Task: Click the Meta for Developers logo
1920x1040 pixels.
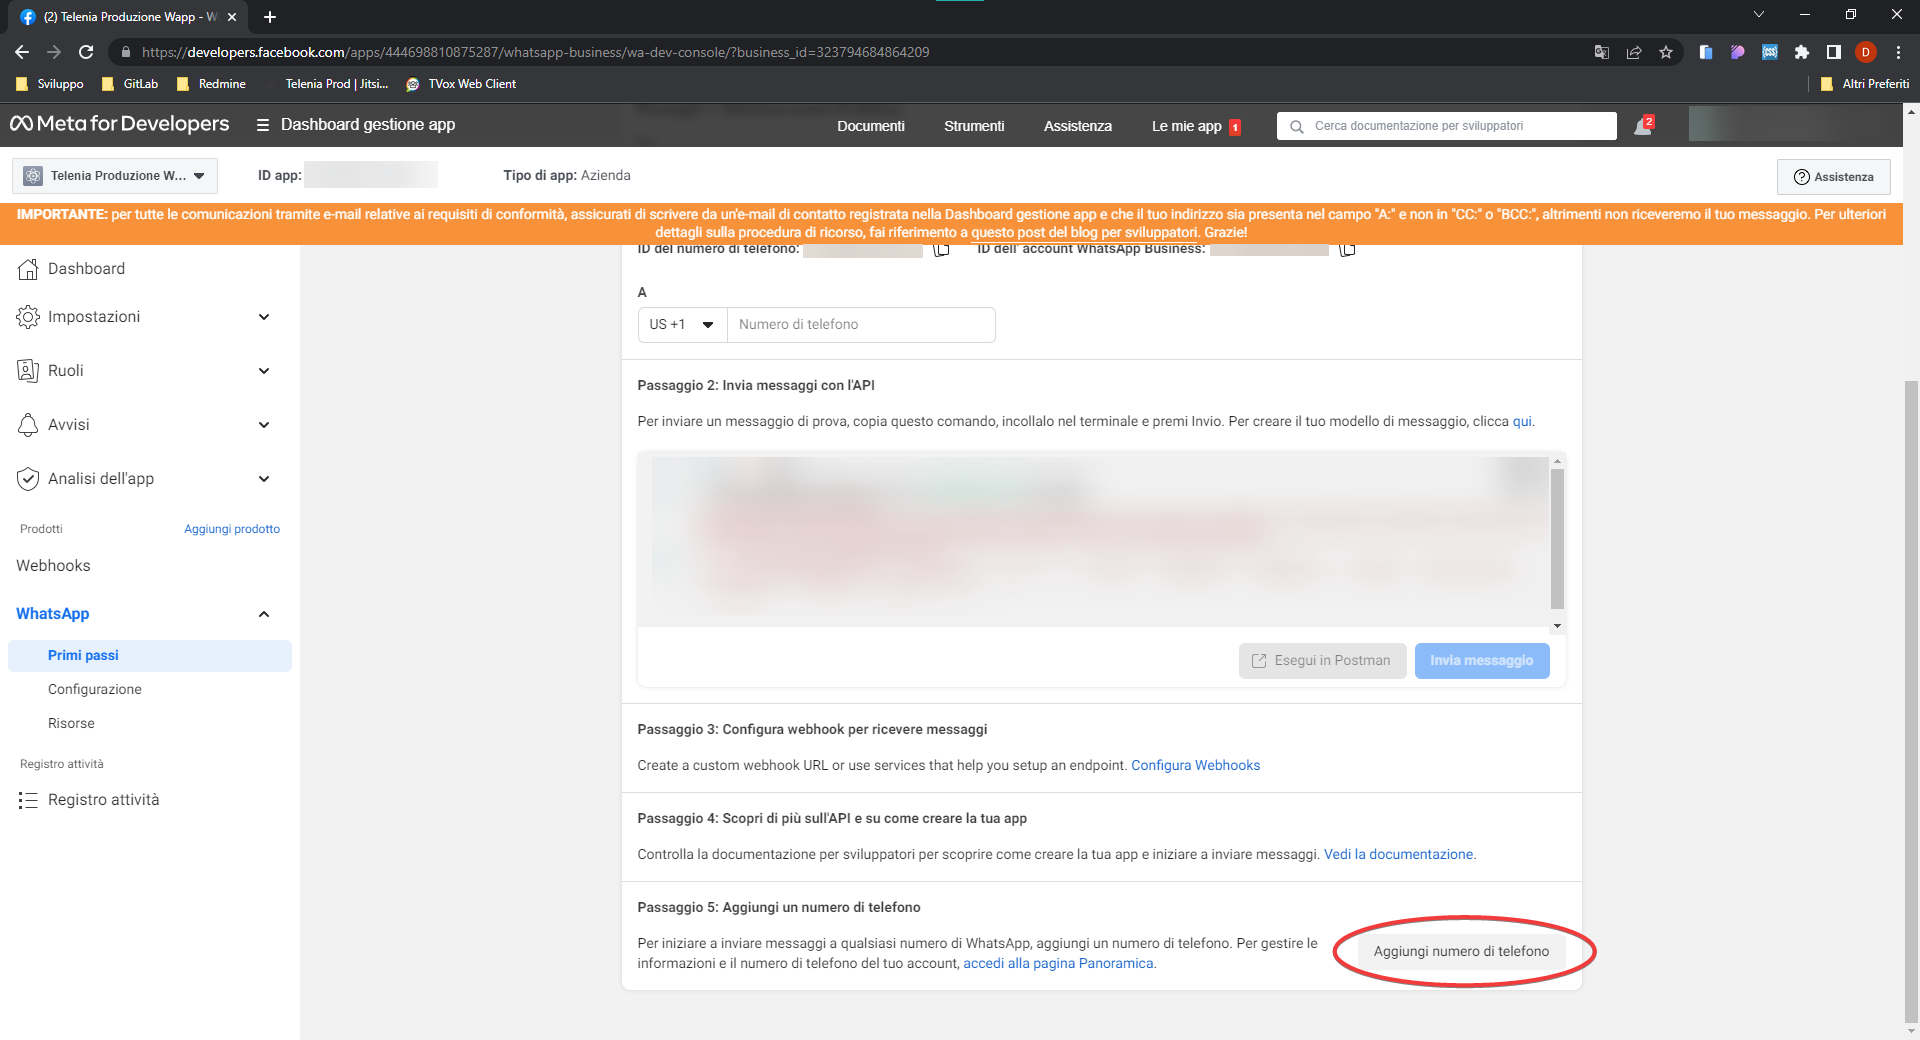Action: click(120, 124)
